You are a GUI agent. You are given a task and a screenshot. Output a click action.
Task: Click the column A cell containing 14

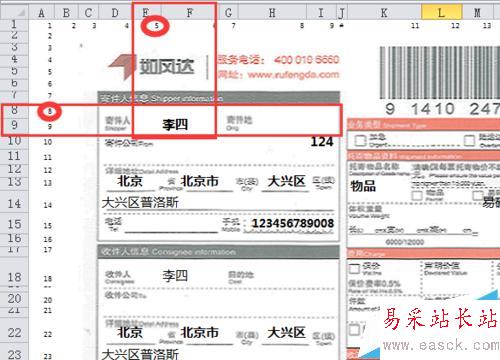(x=48, y=205)
